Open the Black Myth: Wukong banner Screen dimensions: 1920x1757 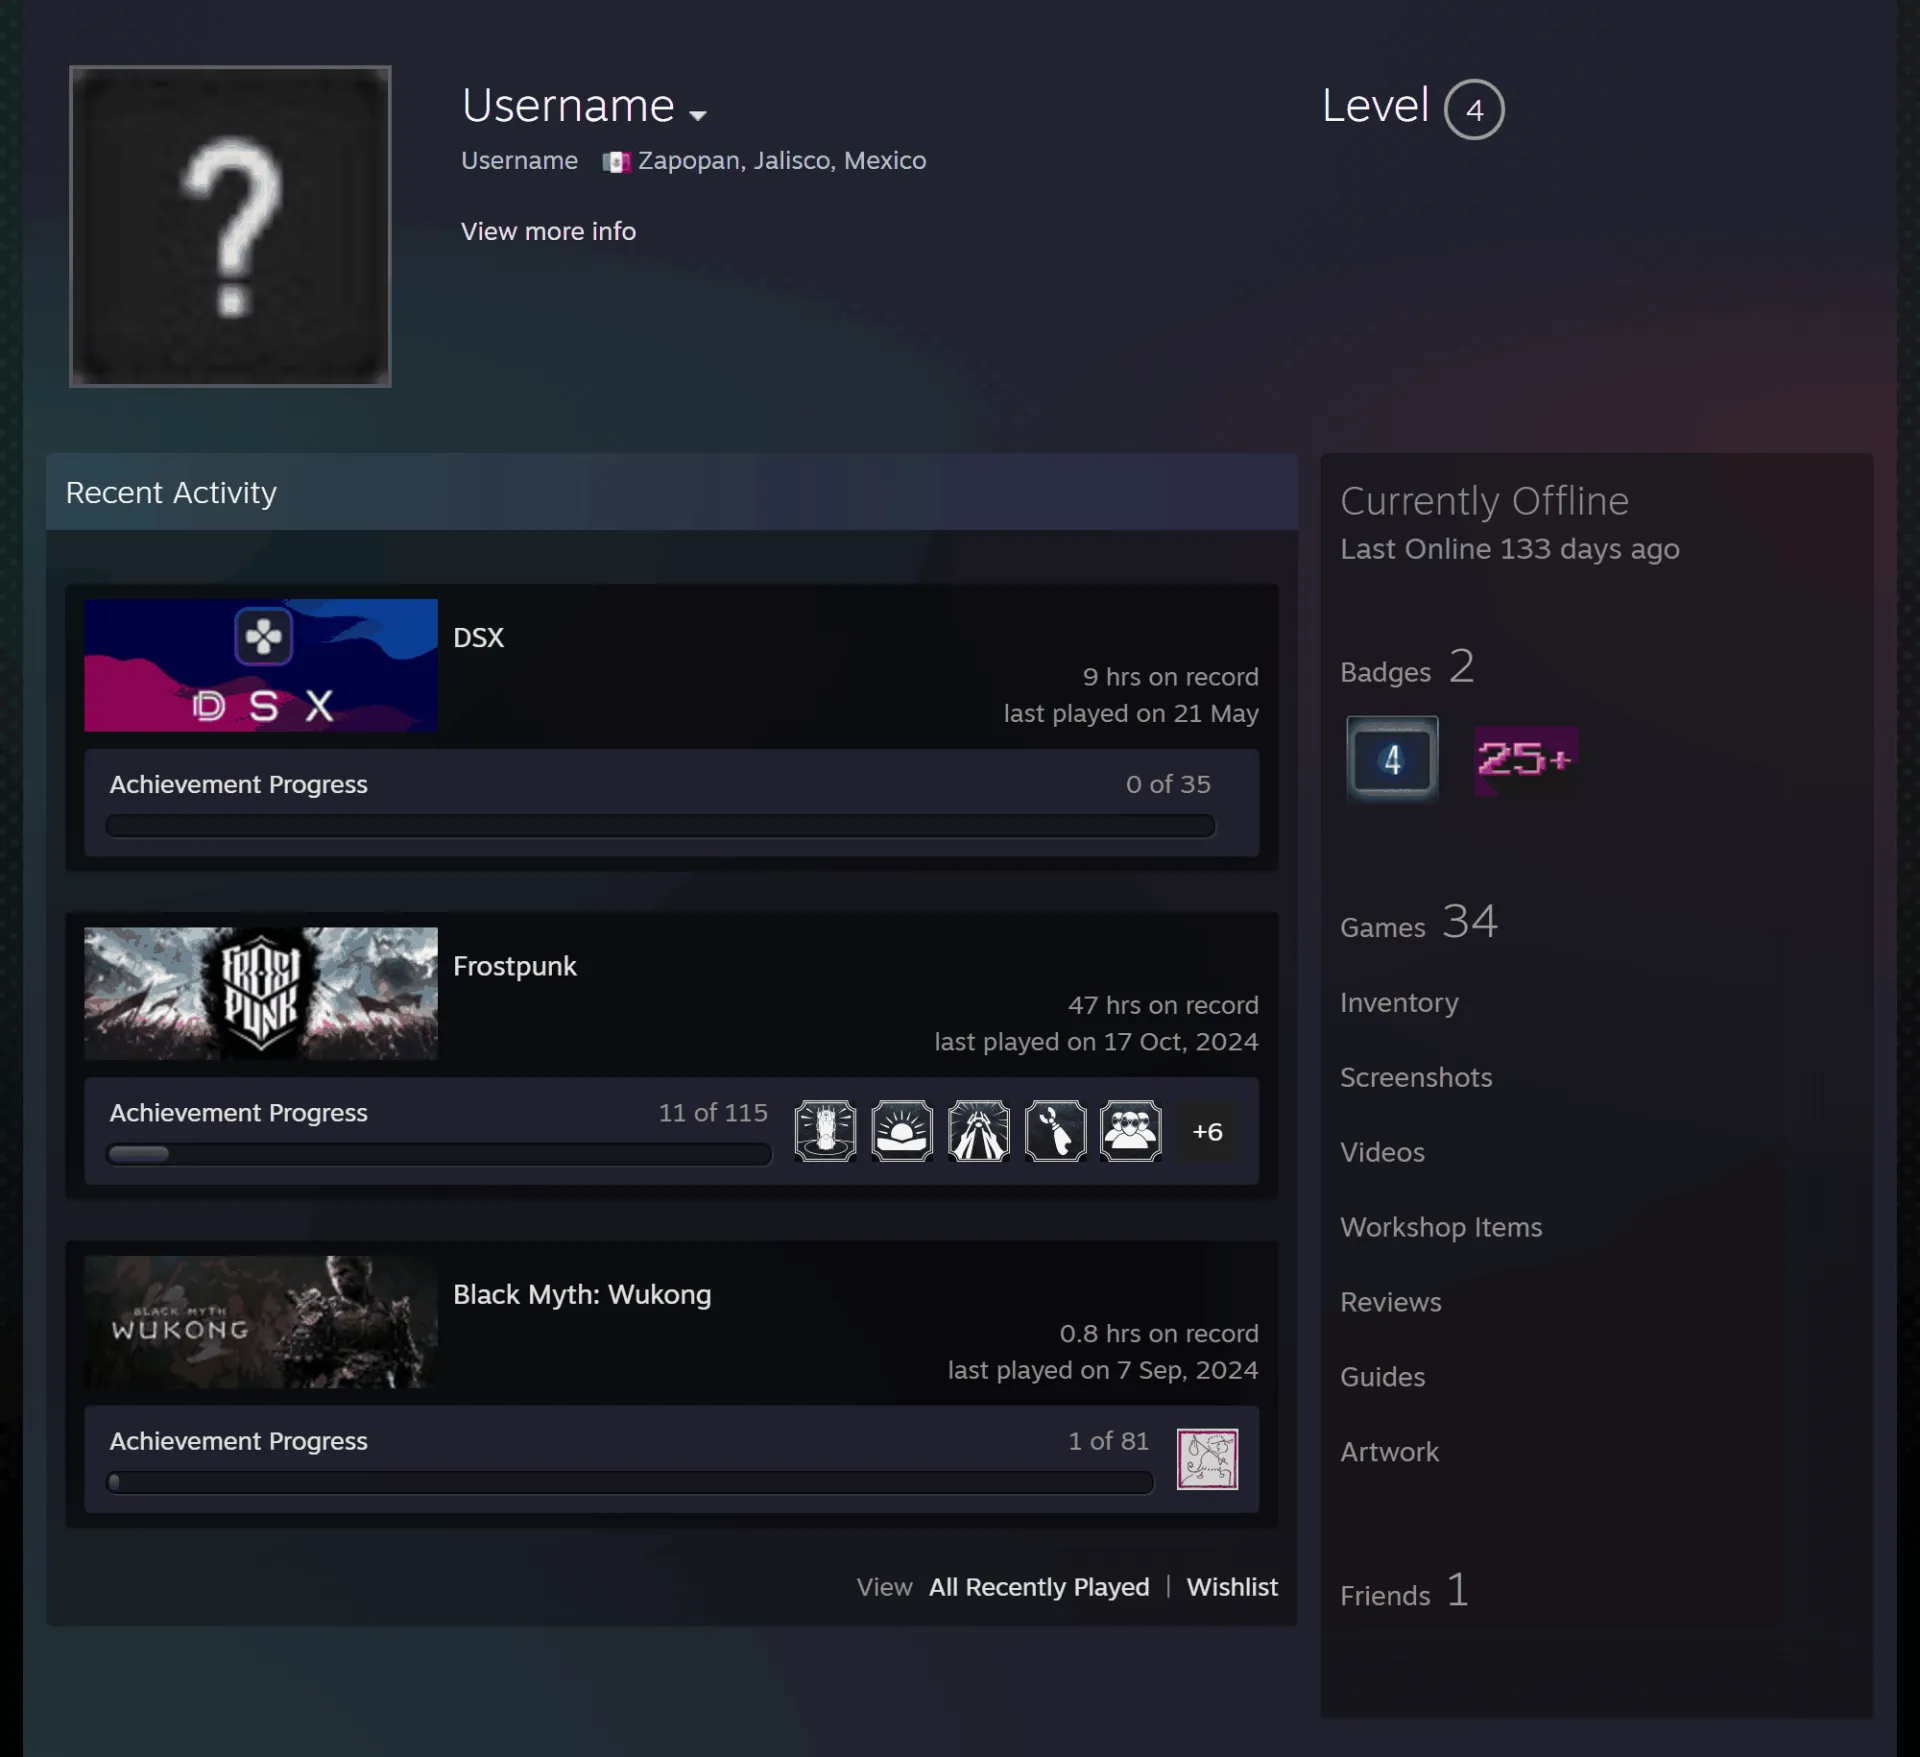(x=261, y=1321)
